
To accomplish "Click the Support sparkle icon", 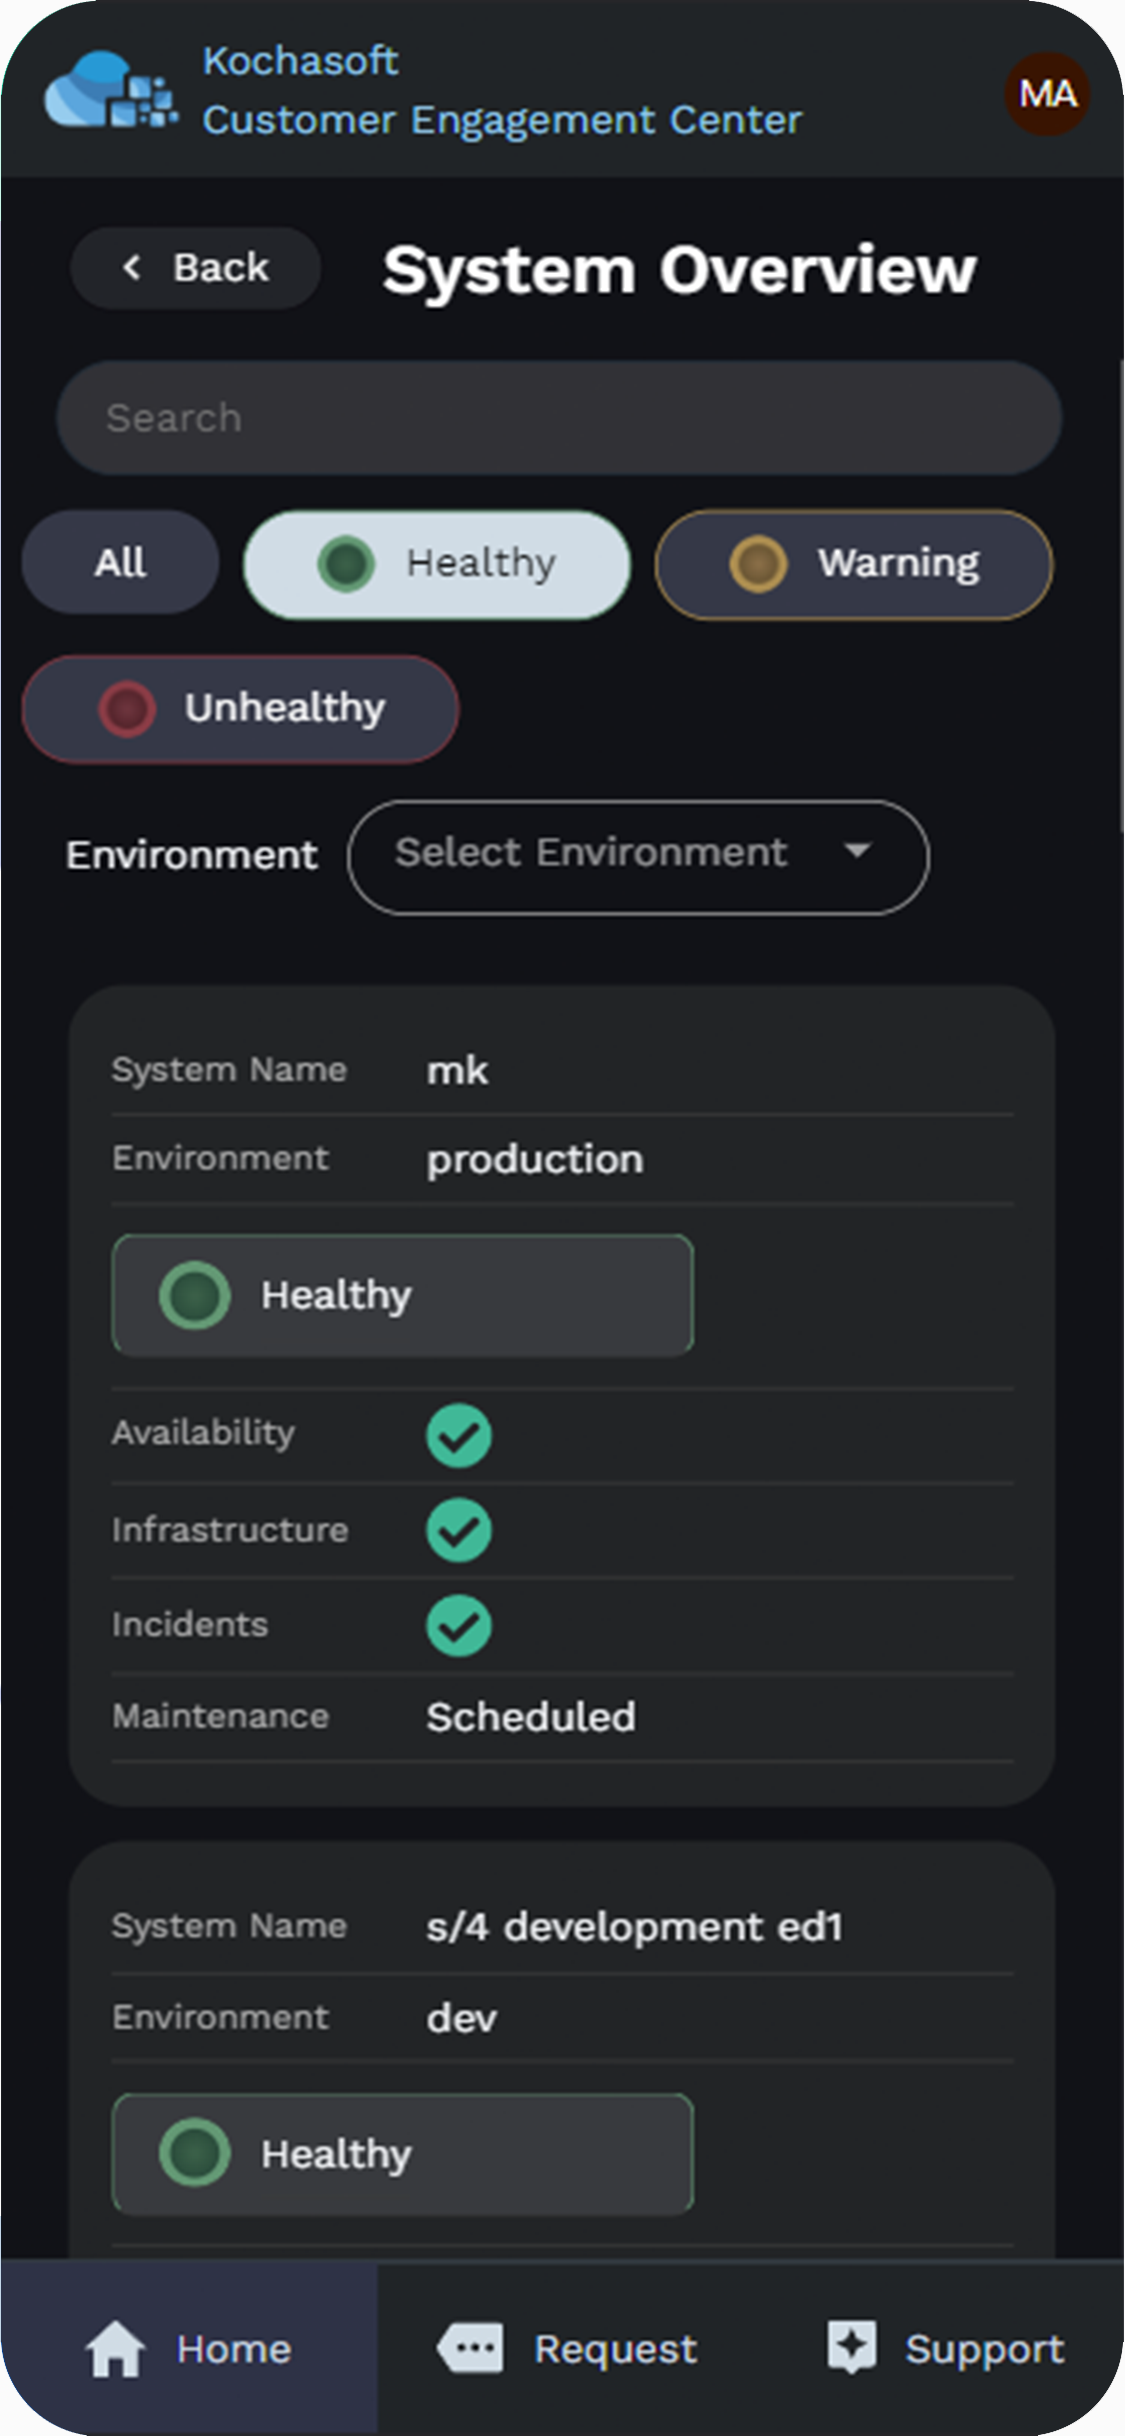I will pos(851,2346).
